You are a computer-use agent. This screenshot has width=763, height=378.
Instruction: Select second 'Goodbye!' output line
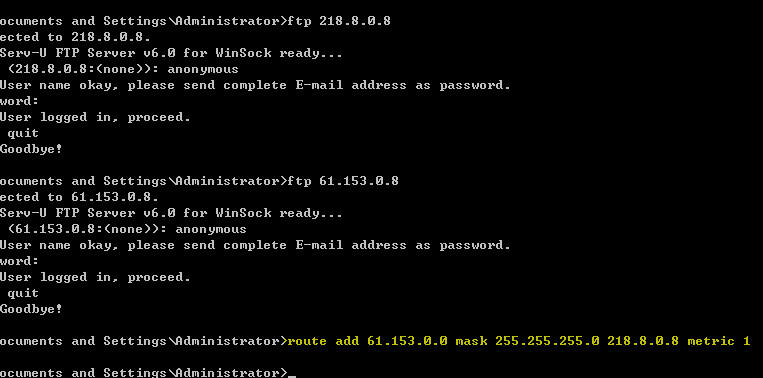[31, 309]
